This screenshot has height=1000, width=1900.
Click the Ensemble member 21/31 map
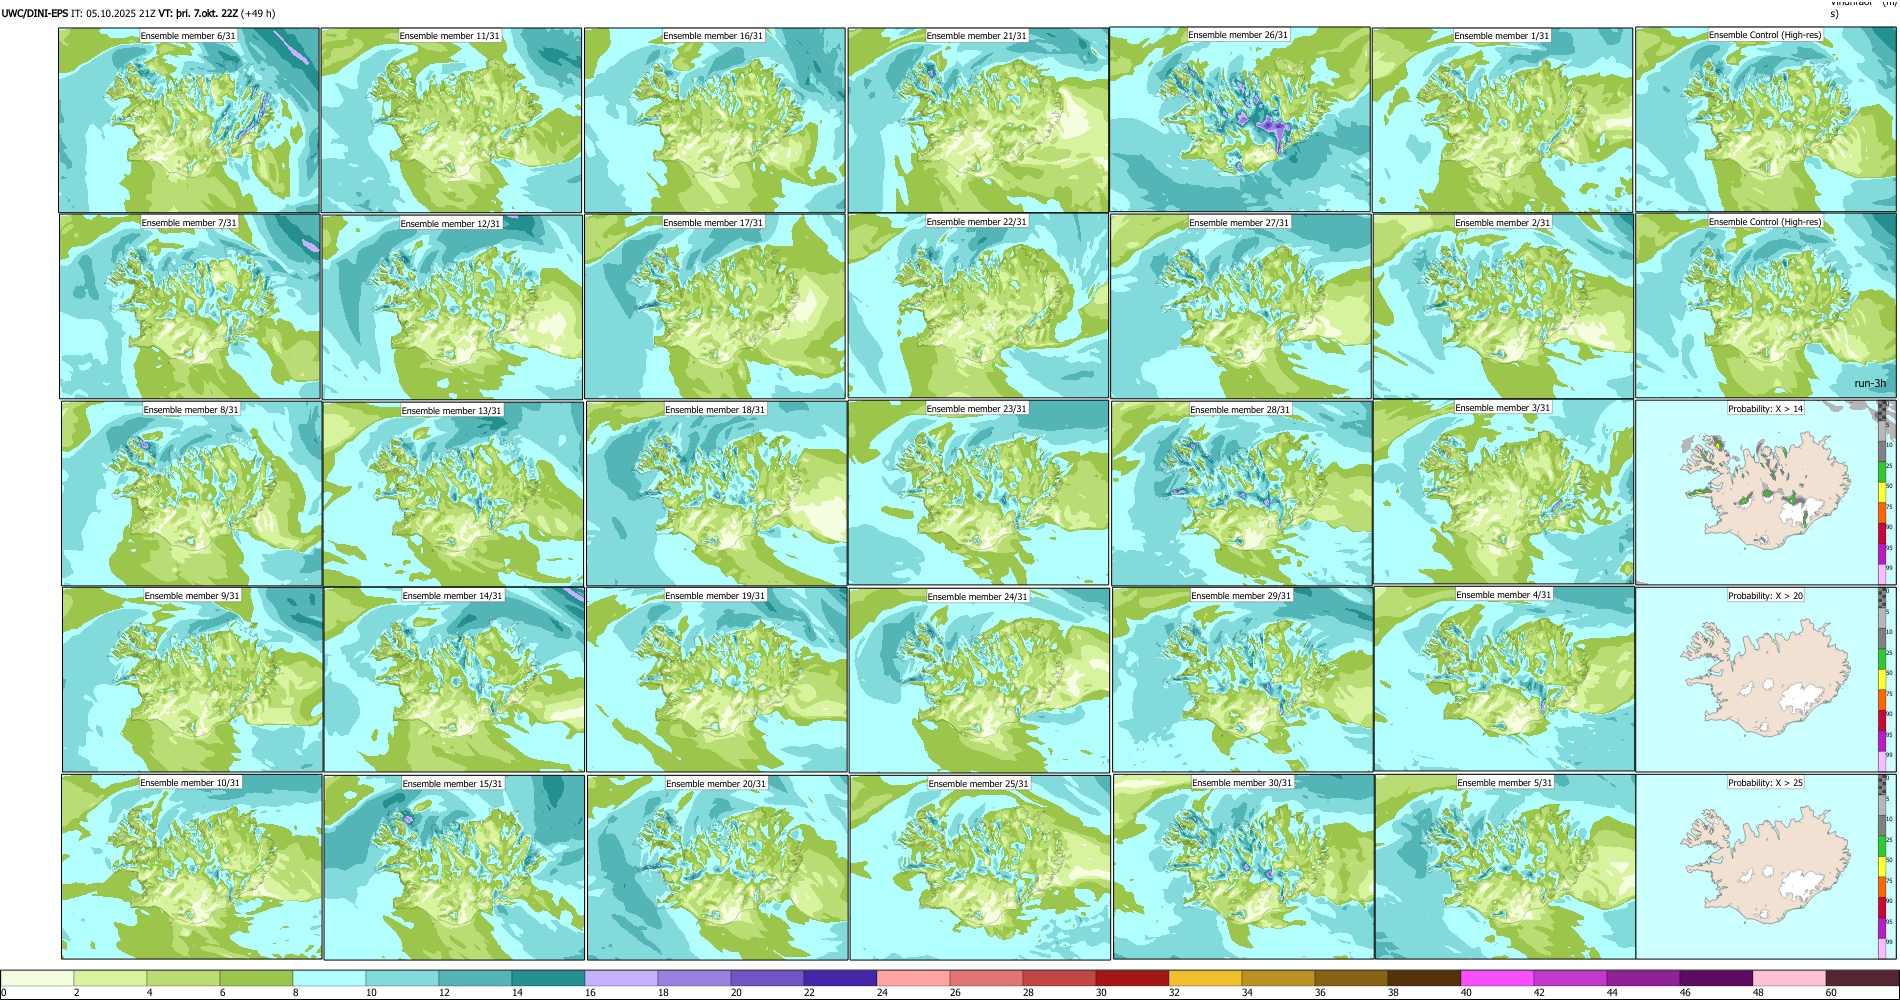978,120
